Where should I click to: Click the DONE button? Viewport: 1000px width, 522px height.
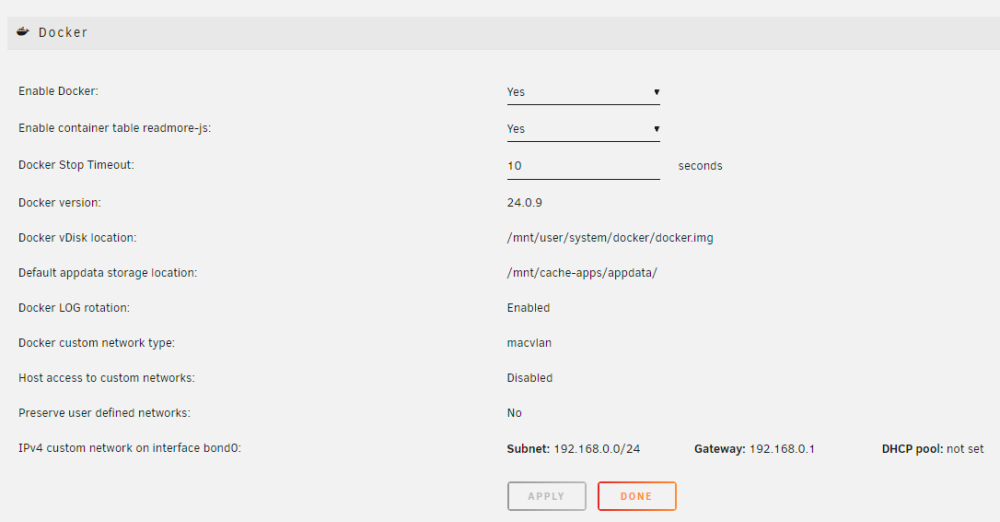636,496
